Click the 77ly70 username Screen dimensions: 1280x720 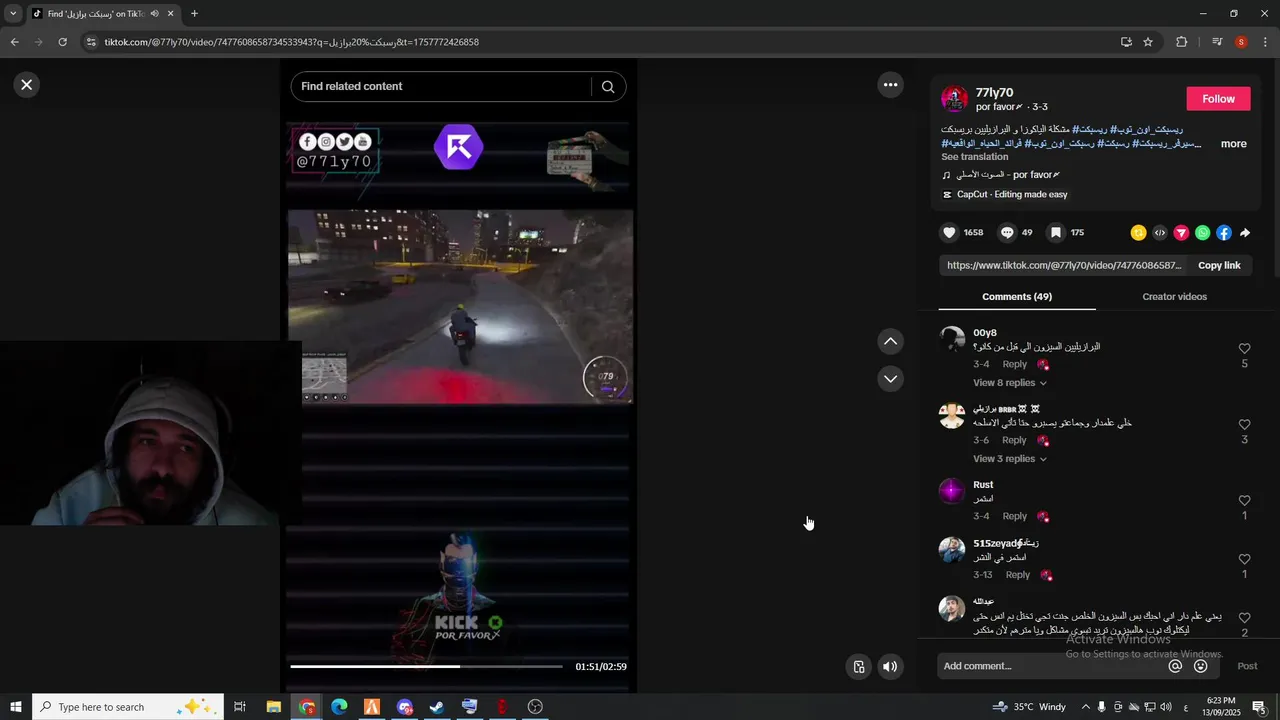[x=994, y=93]
